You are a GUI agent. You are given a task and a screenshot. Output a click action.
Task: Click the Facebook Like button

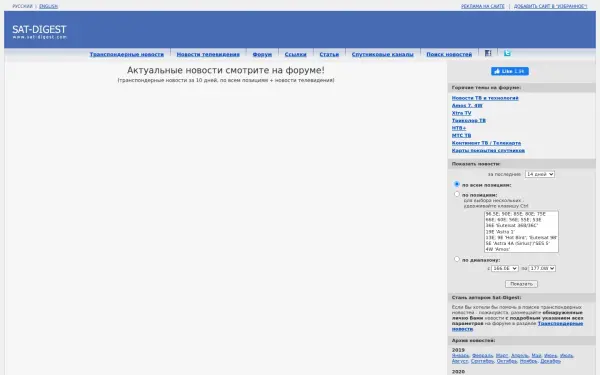[510, 71]
